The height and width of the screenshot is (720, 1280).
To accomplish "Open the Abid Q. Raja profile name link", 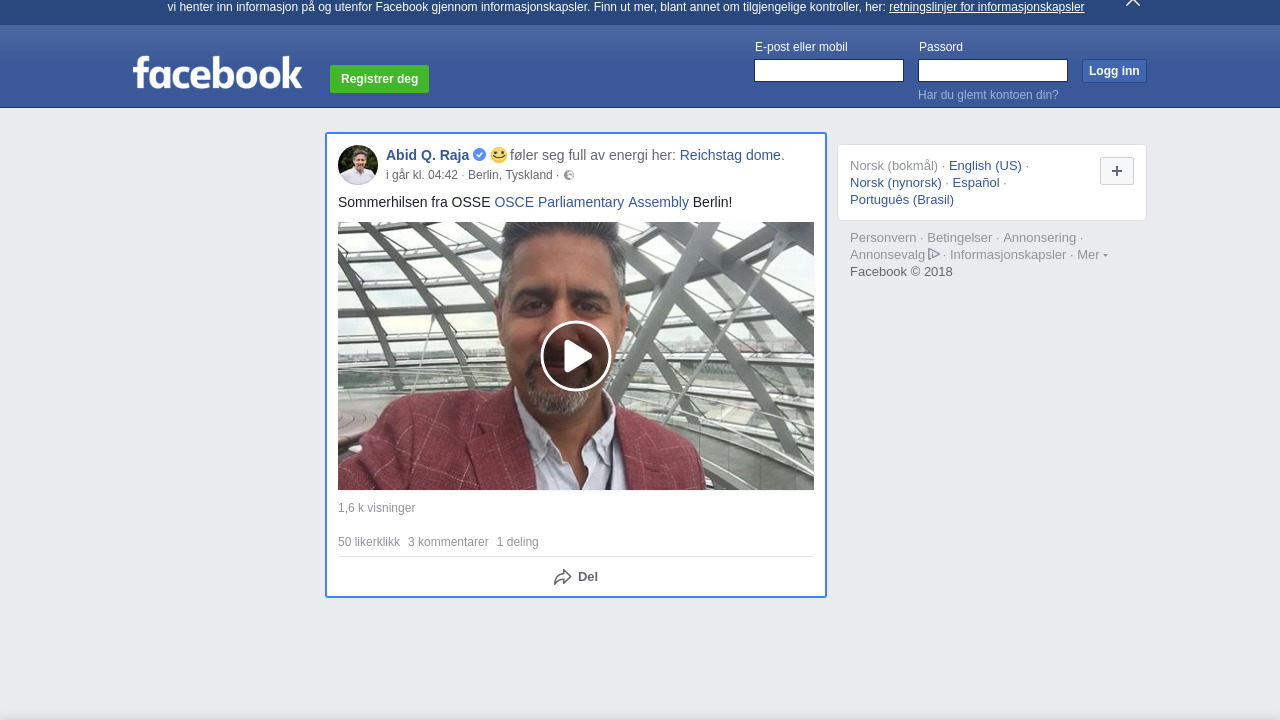I will [427, 155].
